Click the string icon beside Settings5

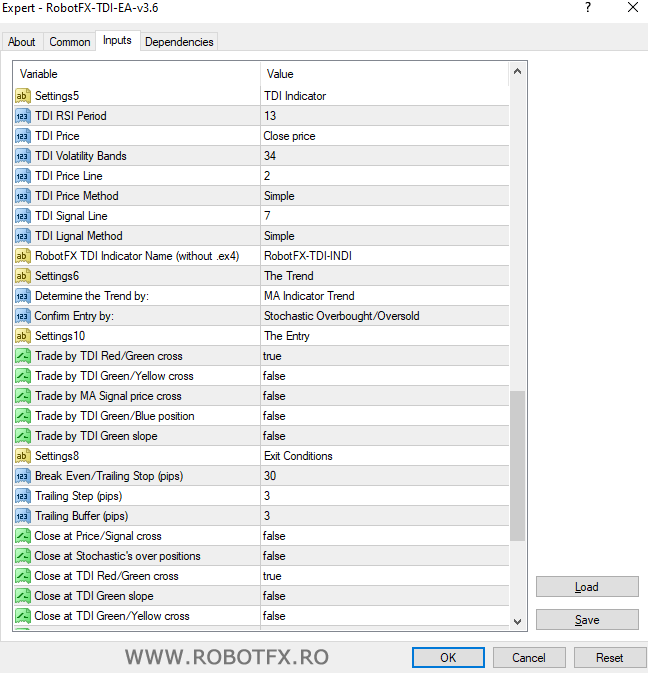point(23,96)
